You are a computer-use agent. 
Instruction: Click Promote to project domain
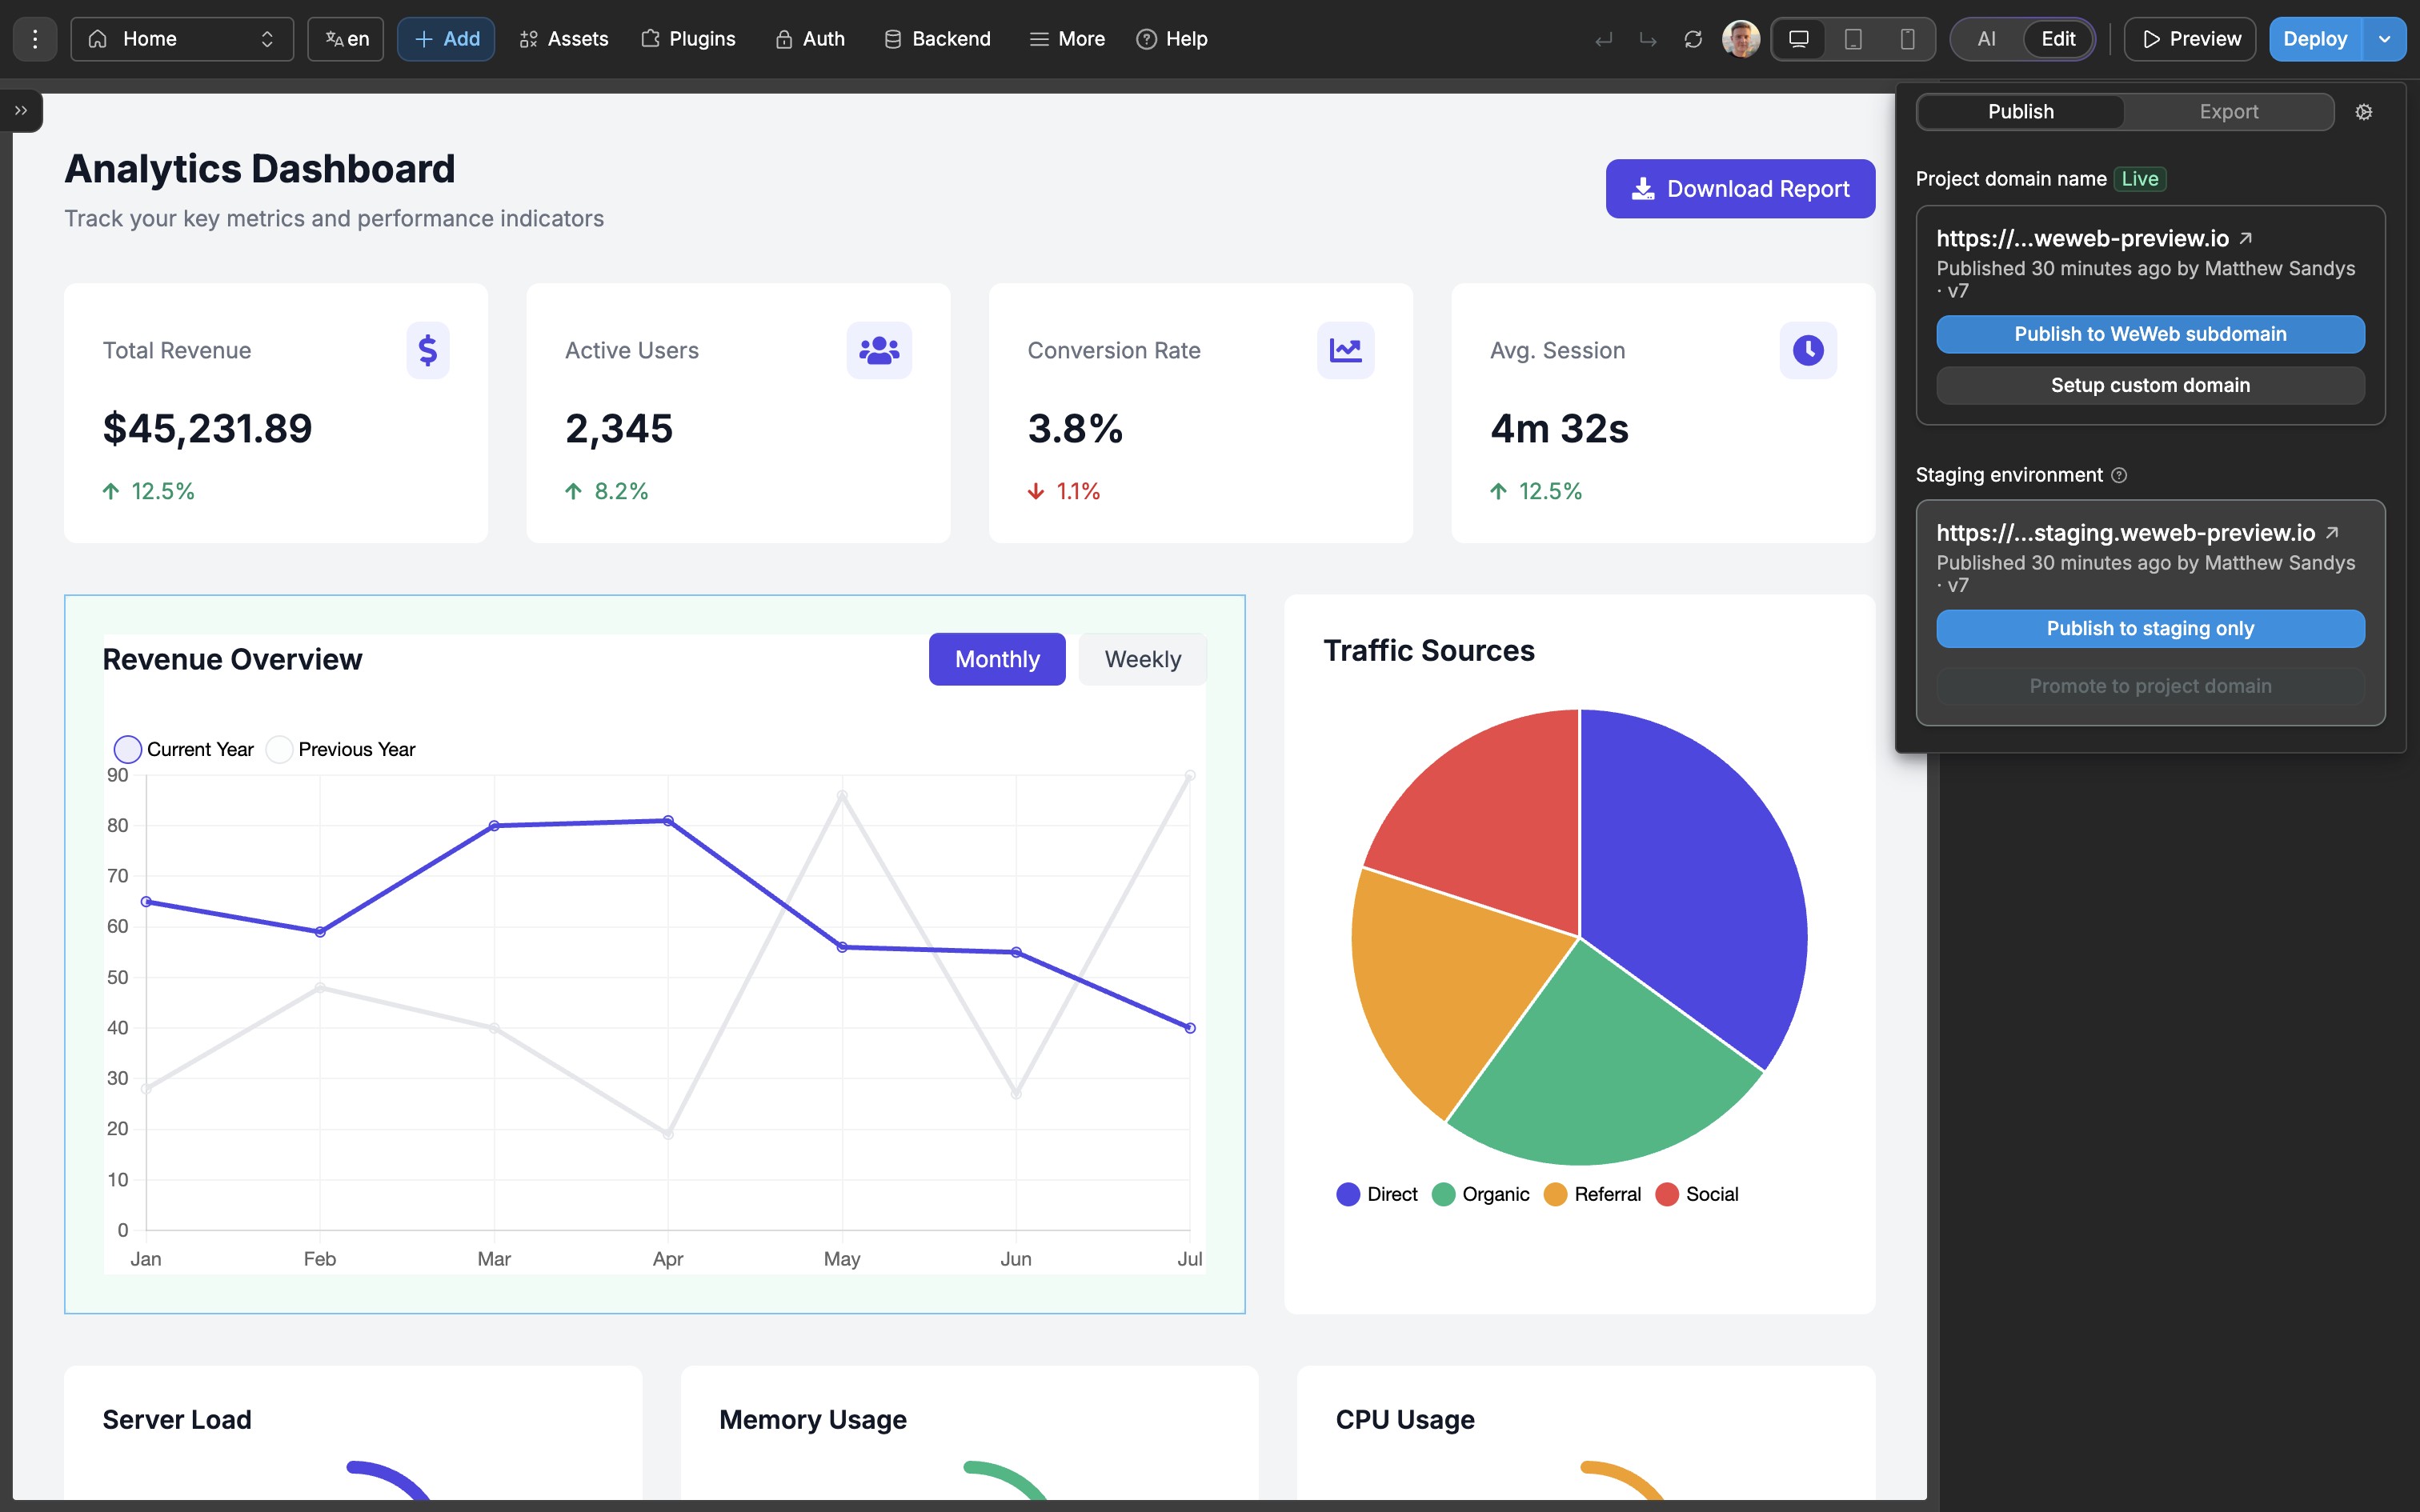point(2150,686)
